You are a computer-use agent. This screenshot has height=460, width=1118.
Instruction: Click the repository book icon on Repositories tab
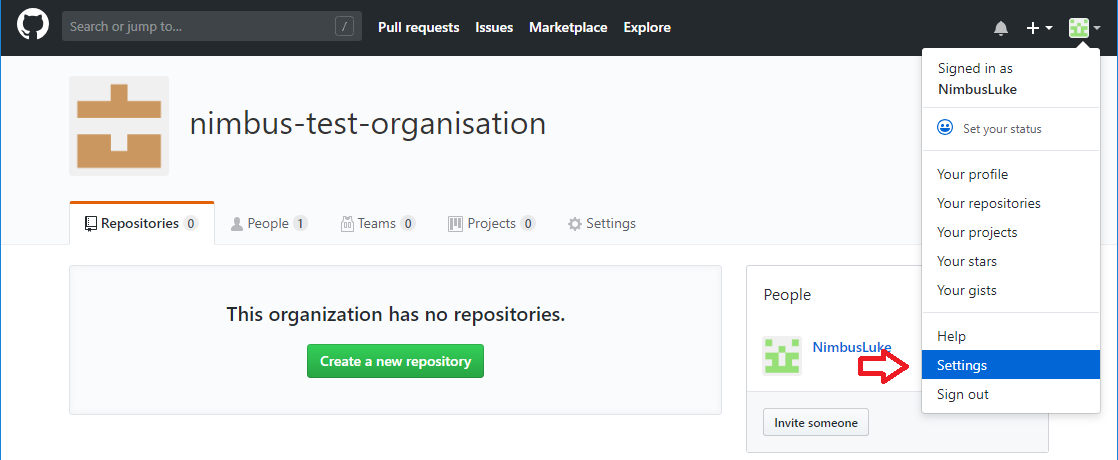coord(91,224)
